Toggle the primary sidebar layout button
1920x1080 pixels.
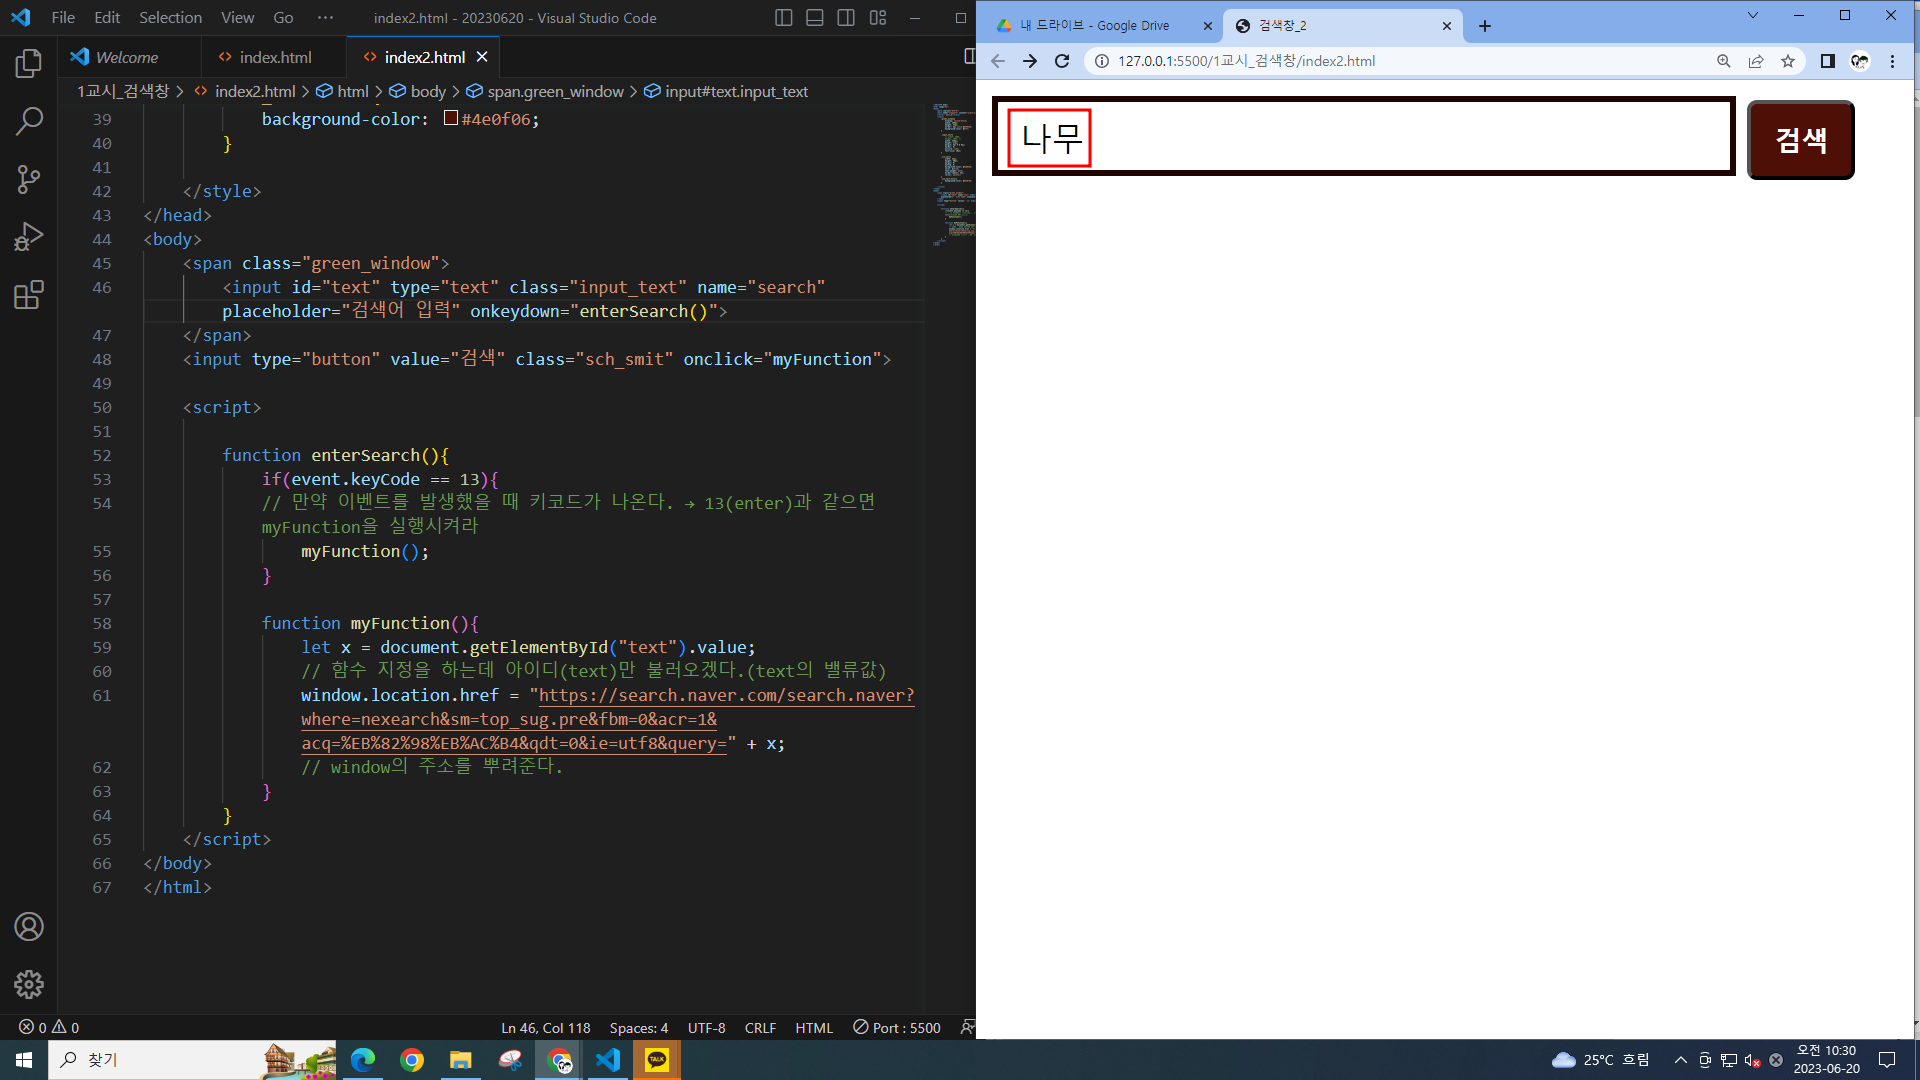(x=784, y=18)
